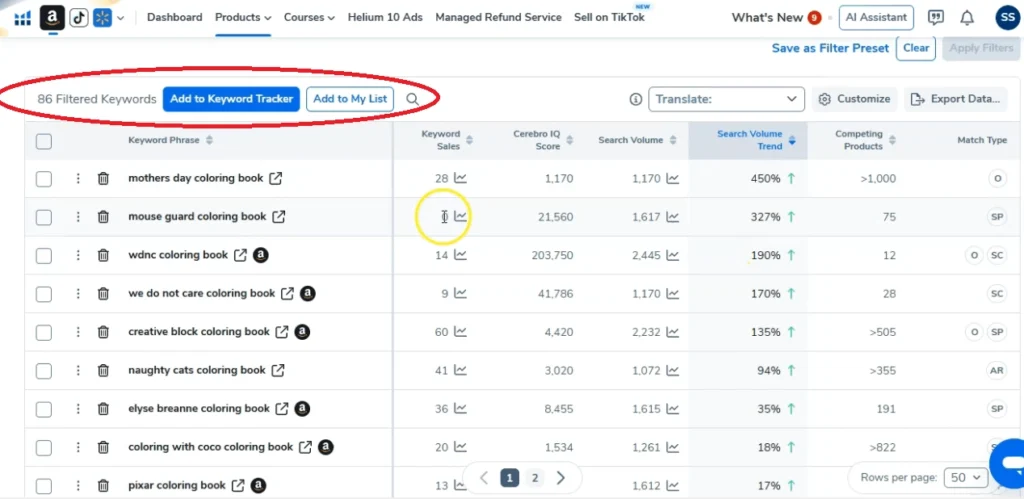Click the Customize button
This screenshot has width=1024, height=499.
point(855,99)
